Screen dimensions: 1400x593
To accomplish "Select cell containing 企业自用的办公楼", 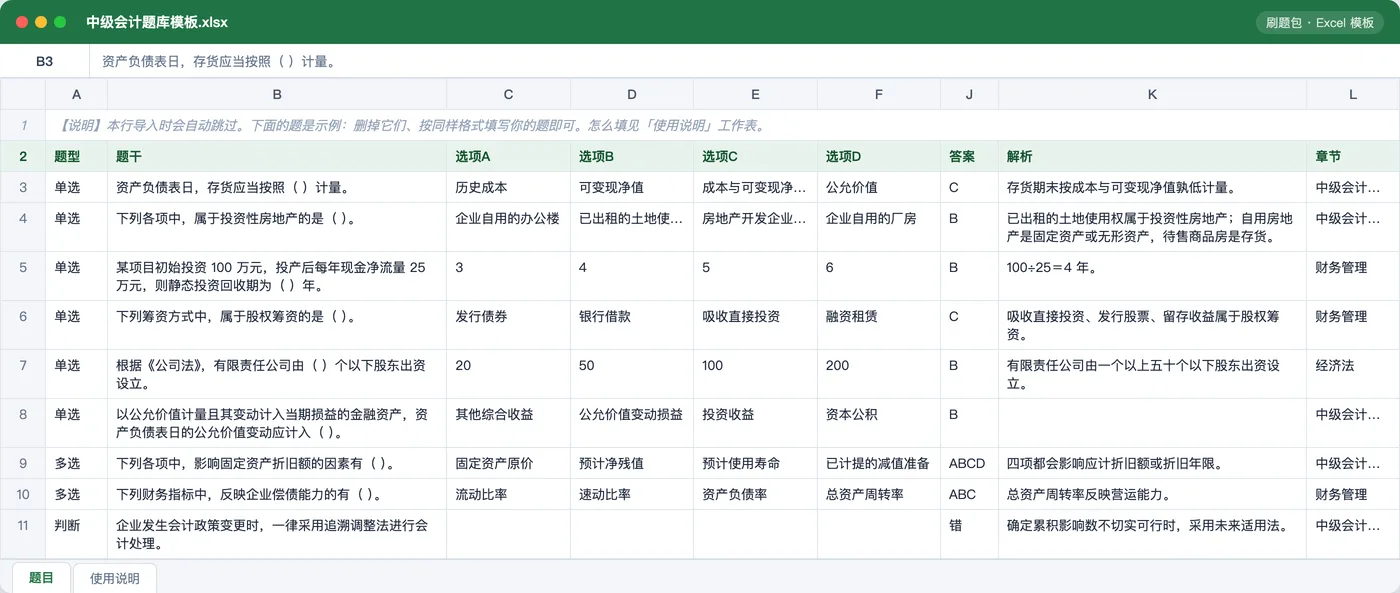I will [x=509, y=227].
